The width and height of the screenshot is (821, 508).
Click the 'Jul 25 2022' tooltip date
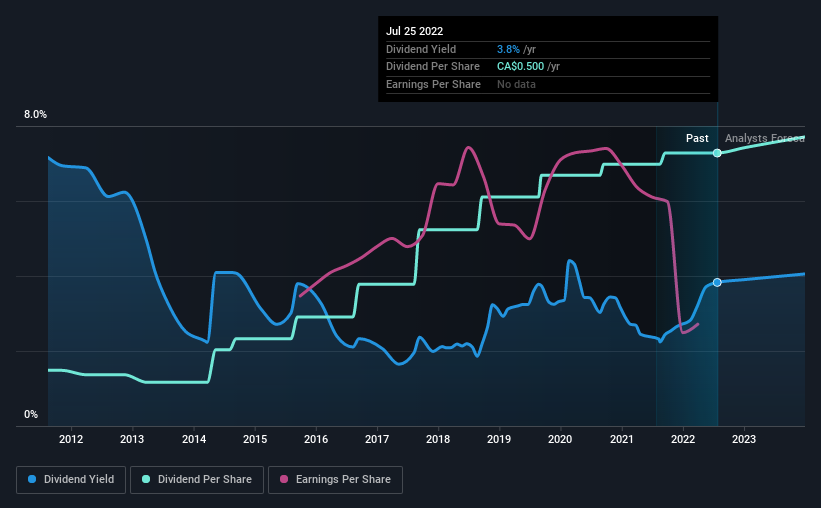[414, 31]
